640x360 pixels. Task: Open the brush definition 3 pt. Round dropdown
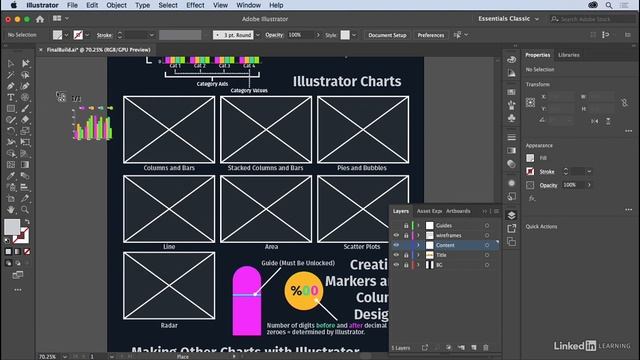258,35
